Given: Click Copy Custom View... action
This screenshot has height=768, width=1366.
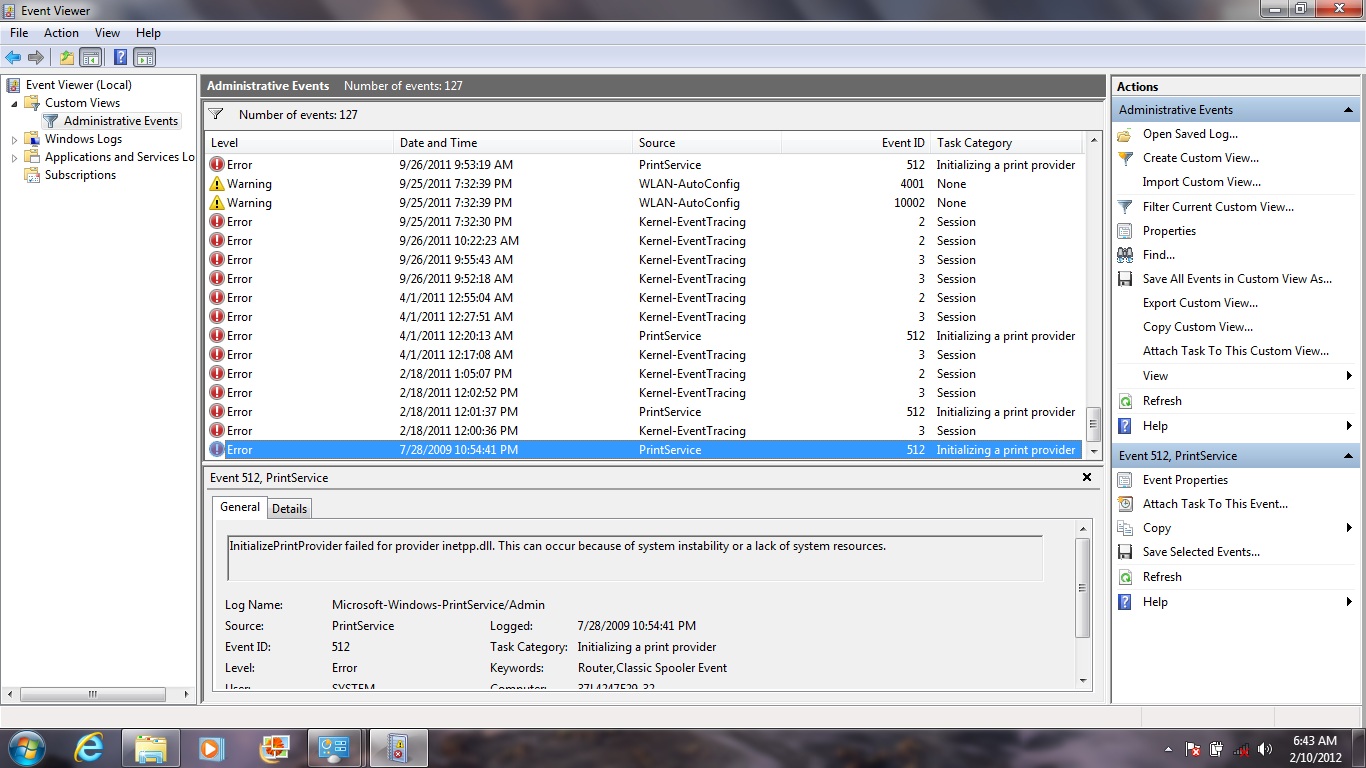Looking at the screenshot, I should coord(1197,327).
